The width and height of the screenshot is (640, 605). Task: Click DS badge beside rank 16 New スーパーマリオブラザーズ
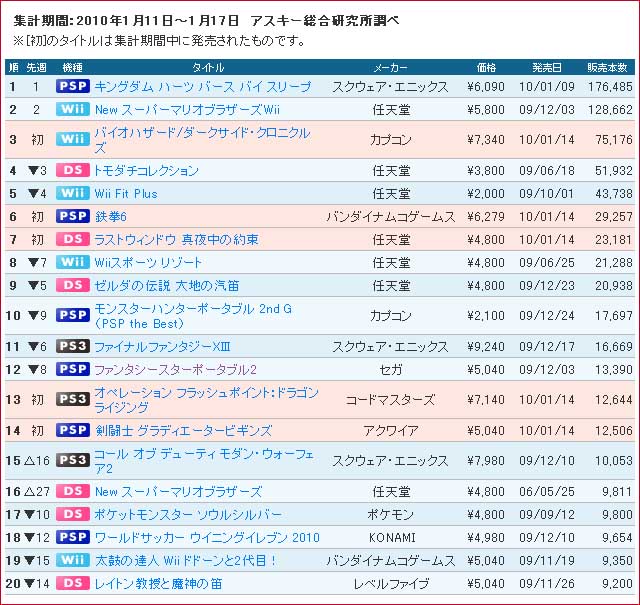coord(73,491)
